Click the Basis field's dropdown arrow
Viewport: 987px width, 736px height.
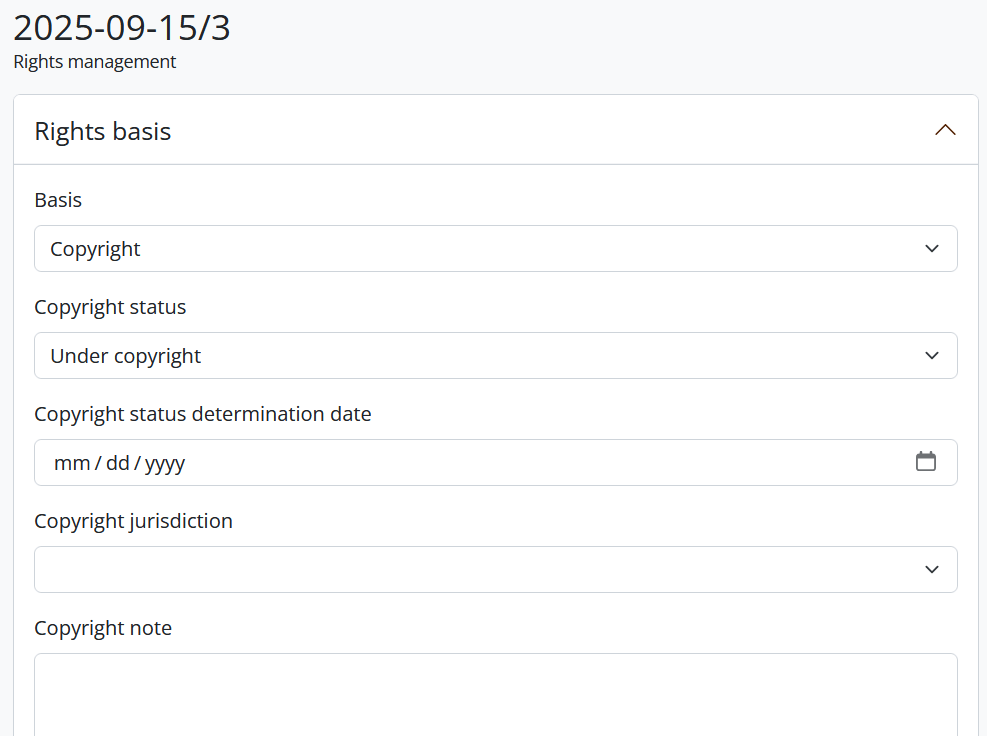click(932, 249)
